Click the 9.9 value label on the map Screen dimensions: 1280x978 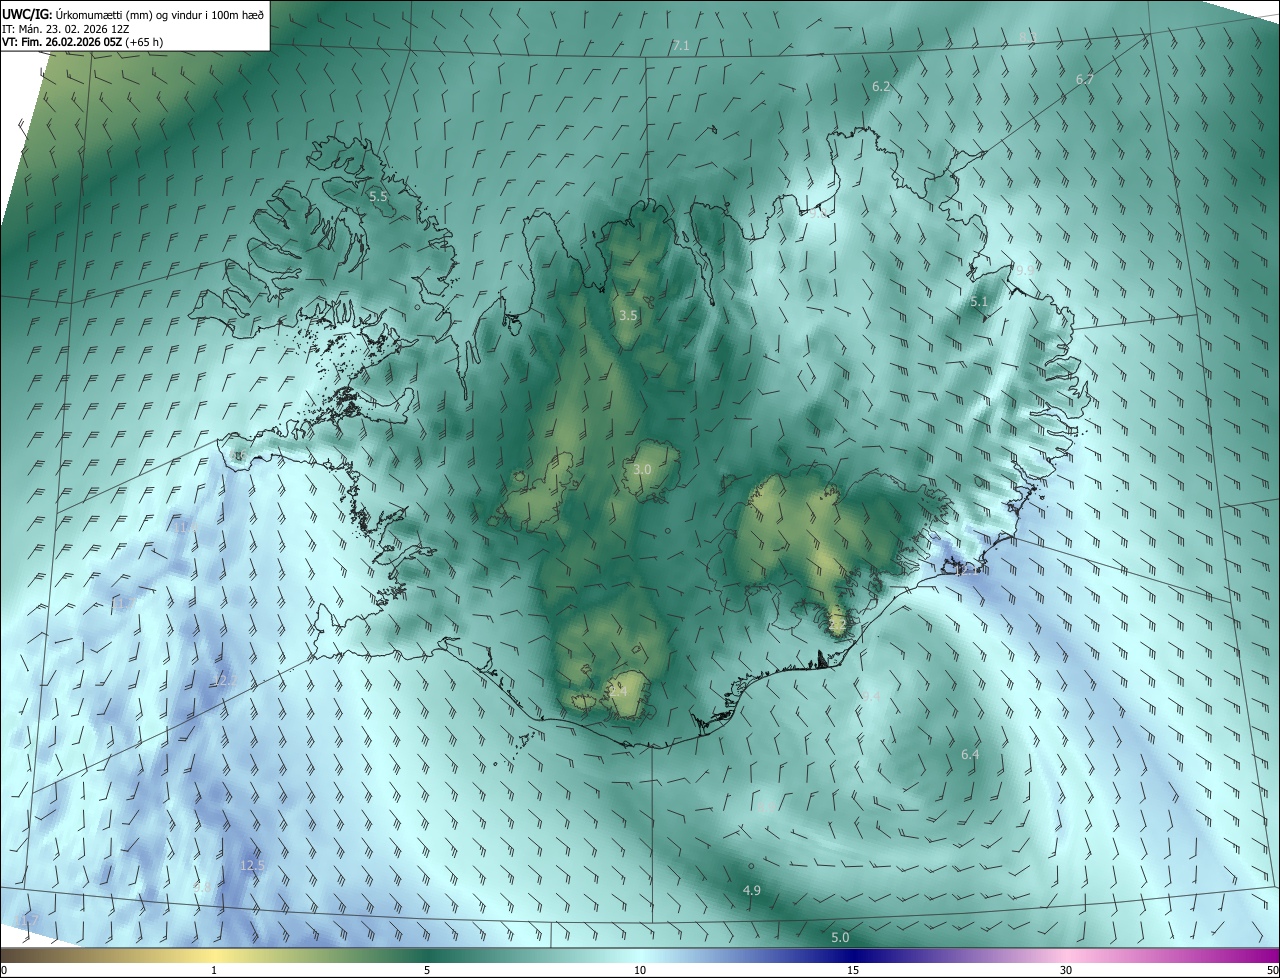pos(1023,271)
